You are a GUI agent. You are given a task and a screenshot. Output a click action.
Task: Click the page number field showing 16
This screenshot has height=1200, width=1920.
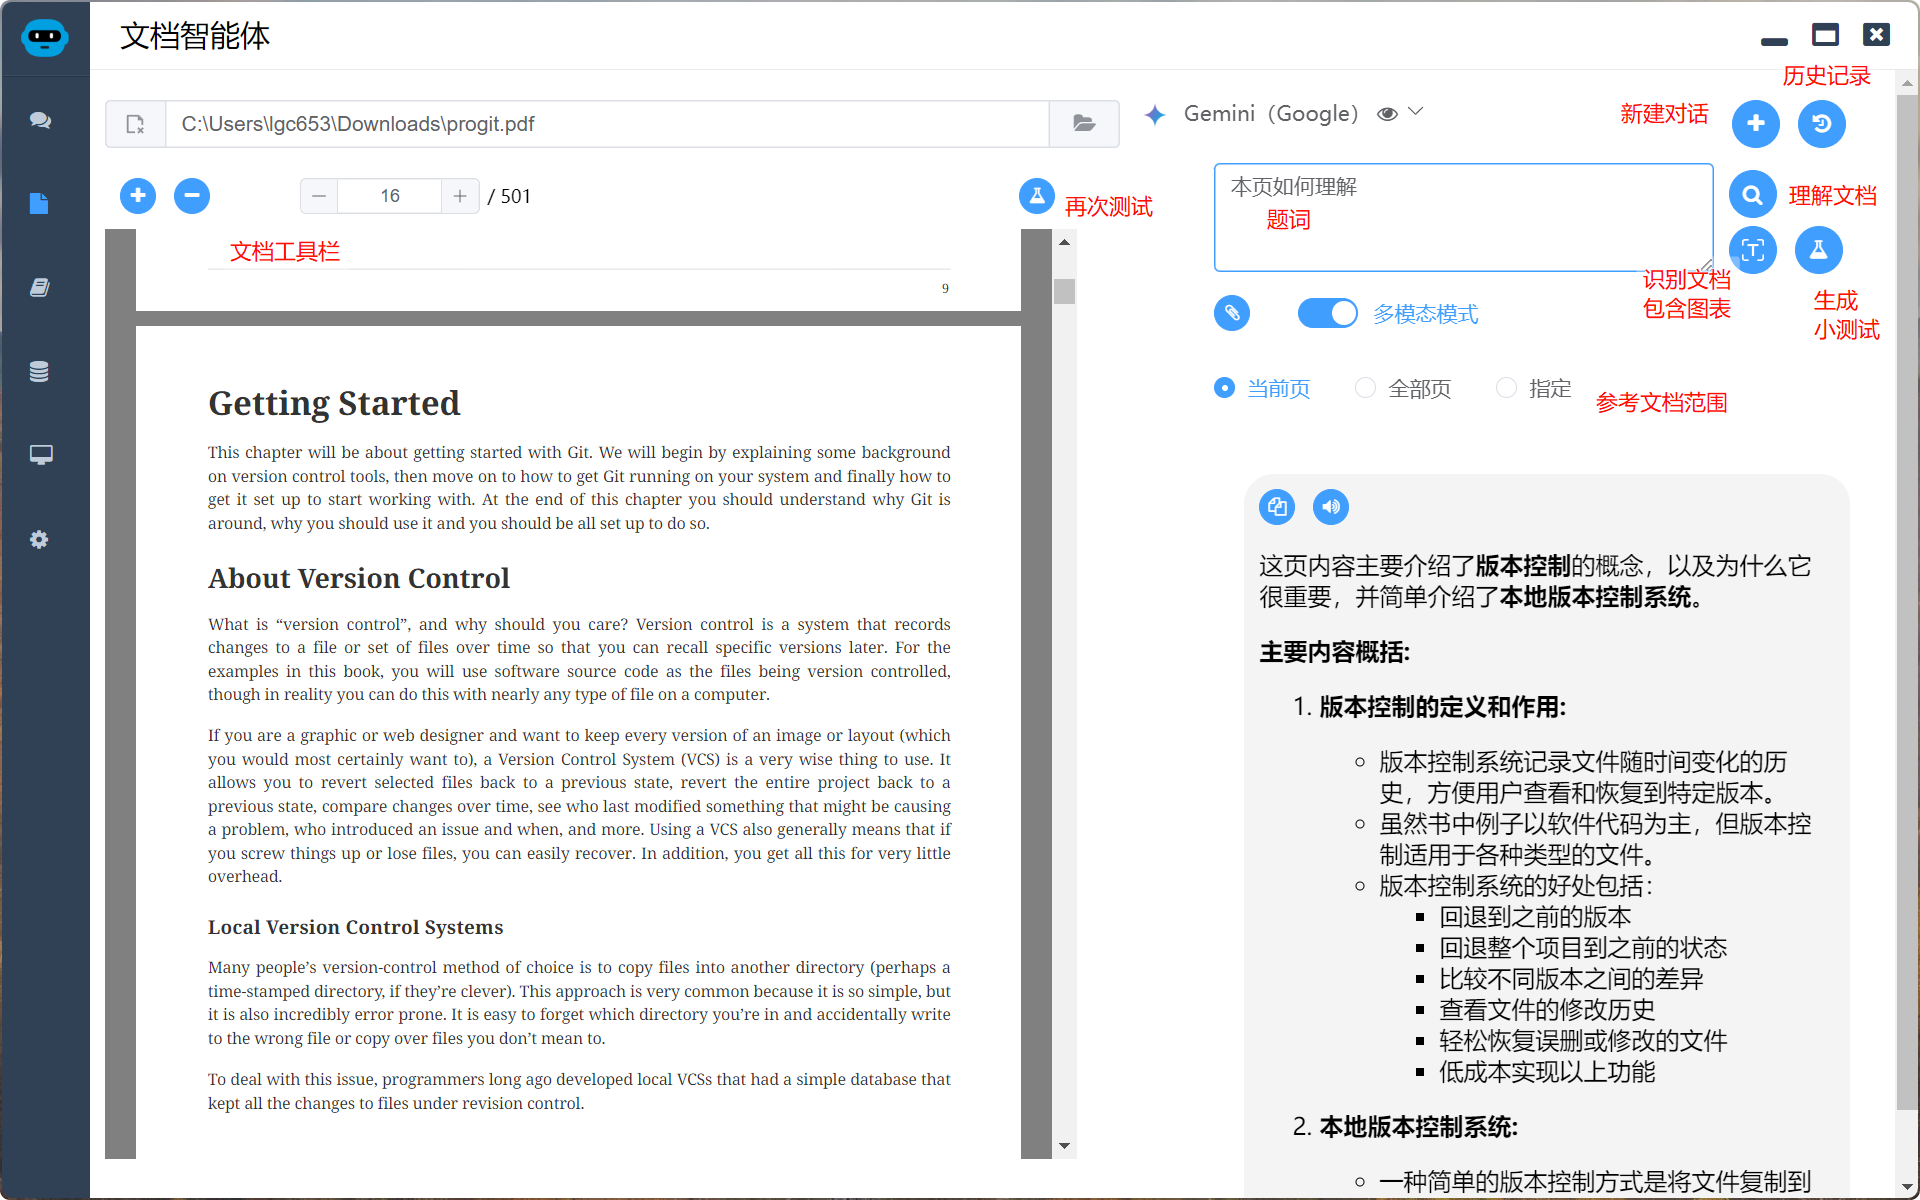pyautogui.click(x=390, y=196)
